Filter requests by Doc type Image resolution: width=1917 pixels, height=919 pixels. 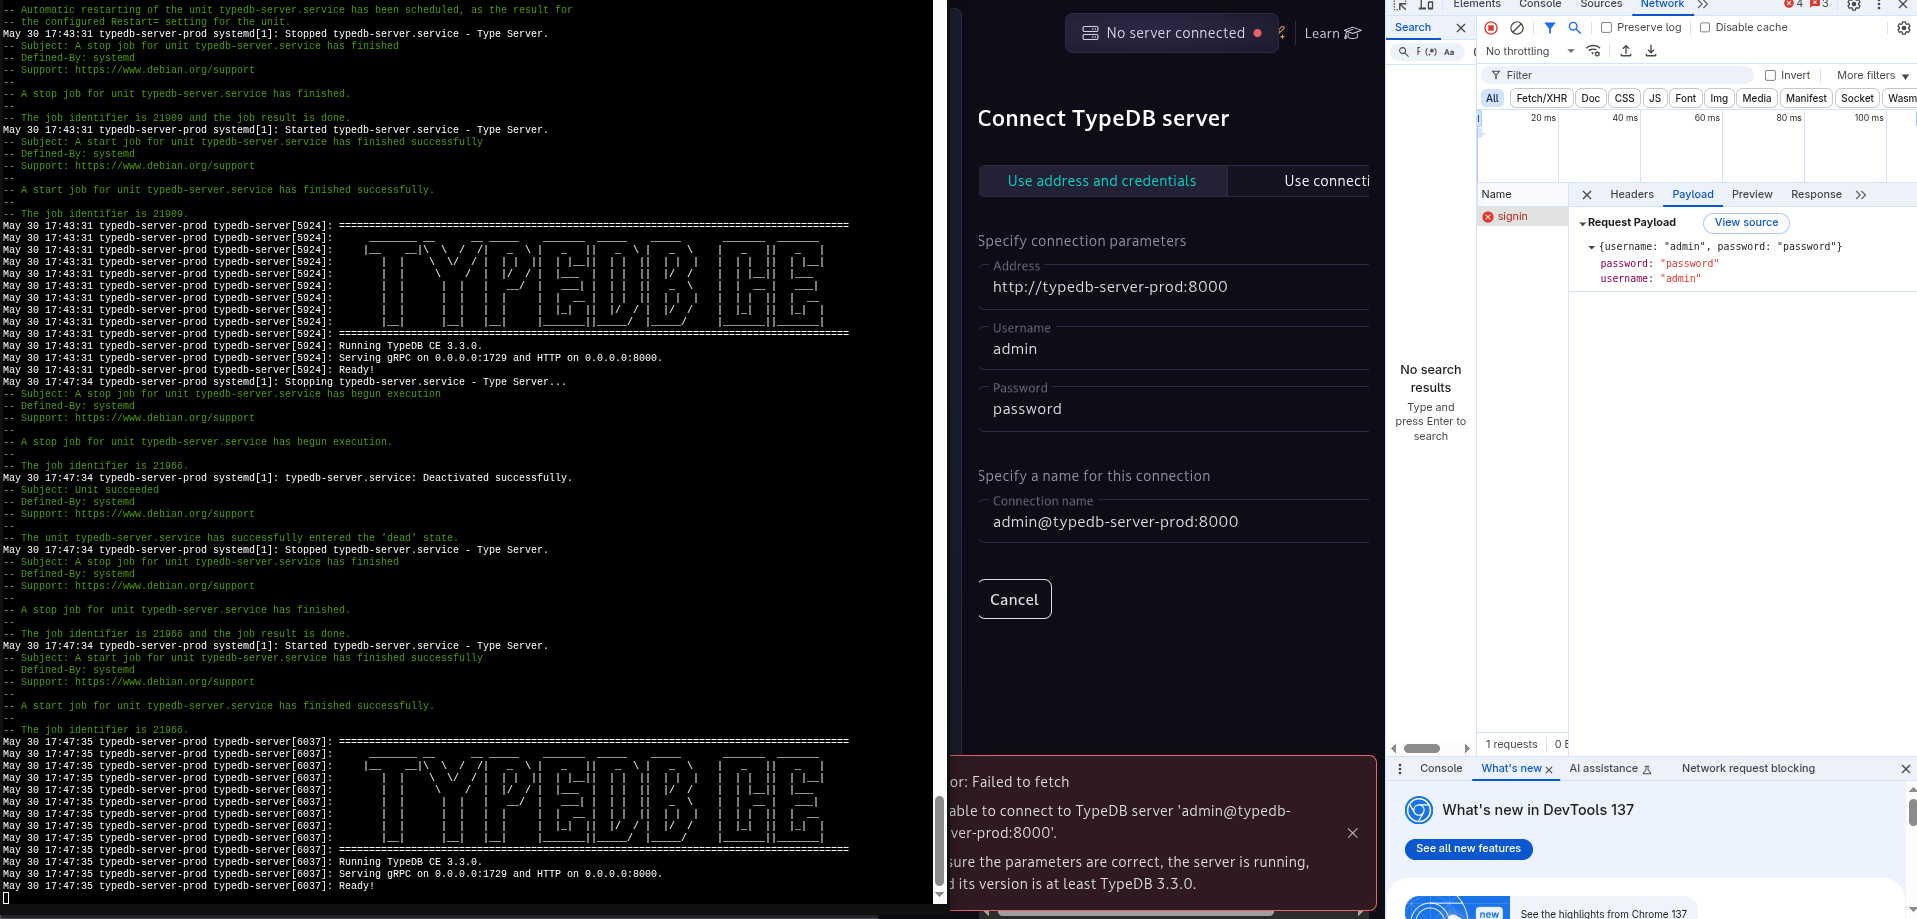click(1590, 98)
